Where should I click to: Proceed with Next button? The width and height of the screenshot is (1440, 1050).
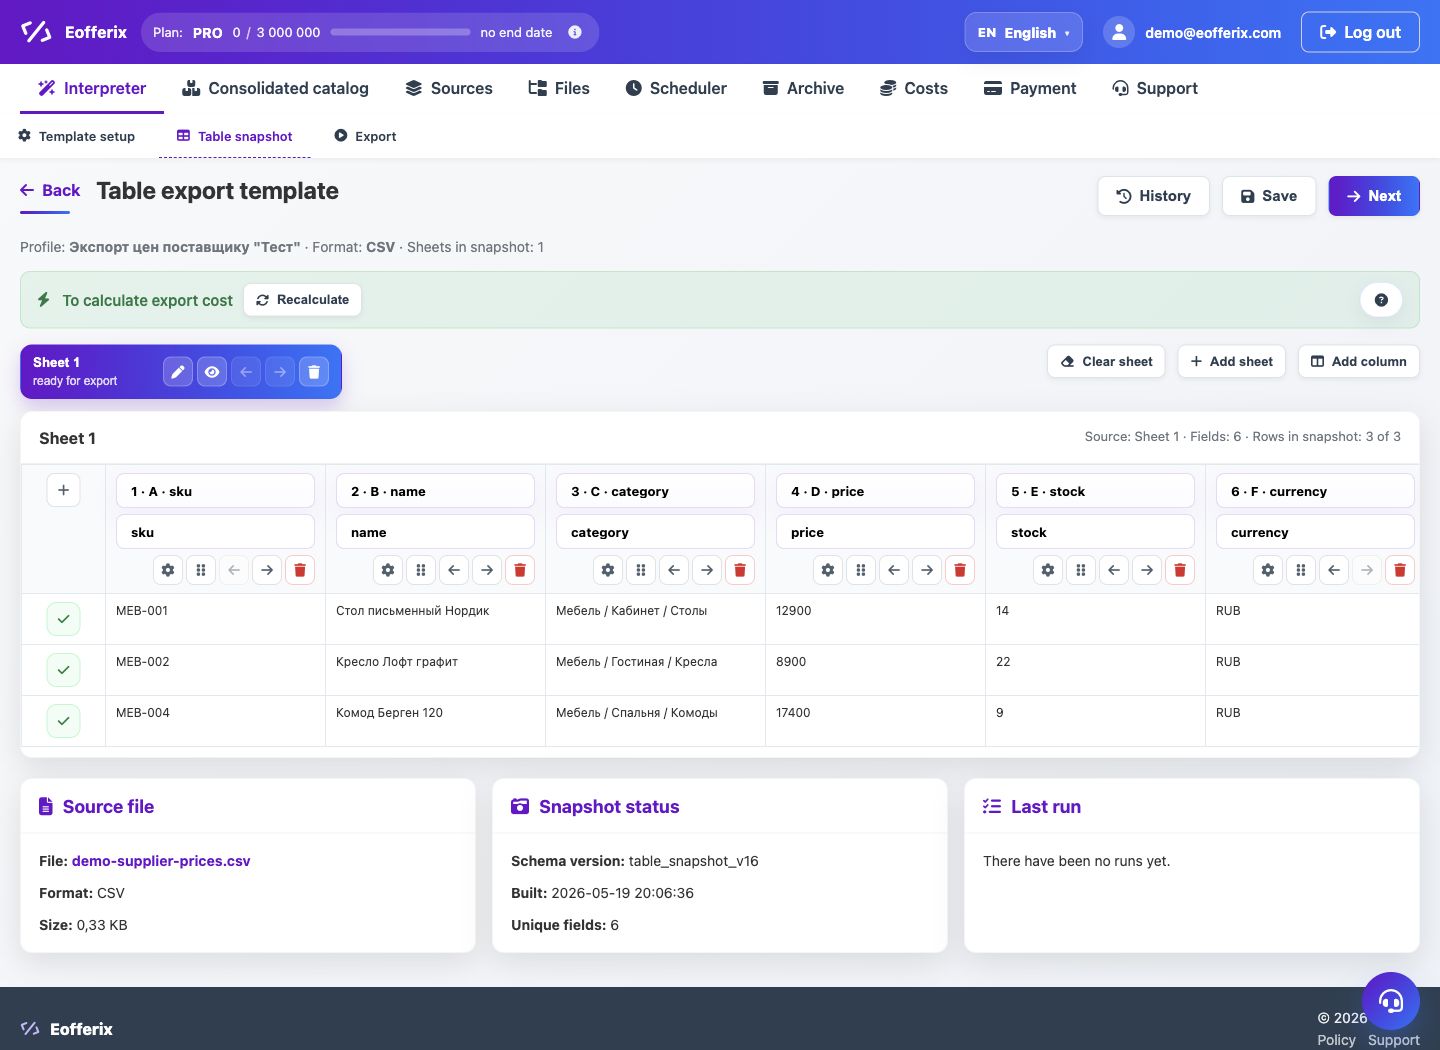click(1374, 196)
